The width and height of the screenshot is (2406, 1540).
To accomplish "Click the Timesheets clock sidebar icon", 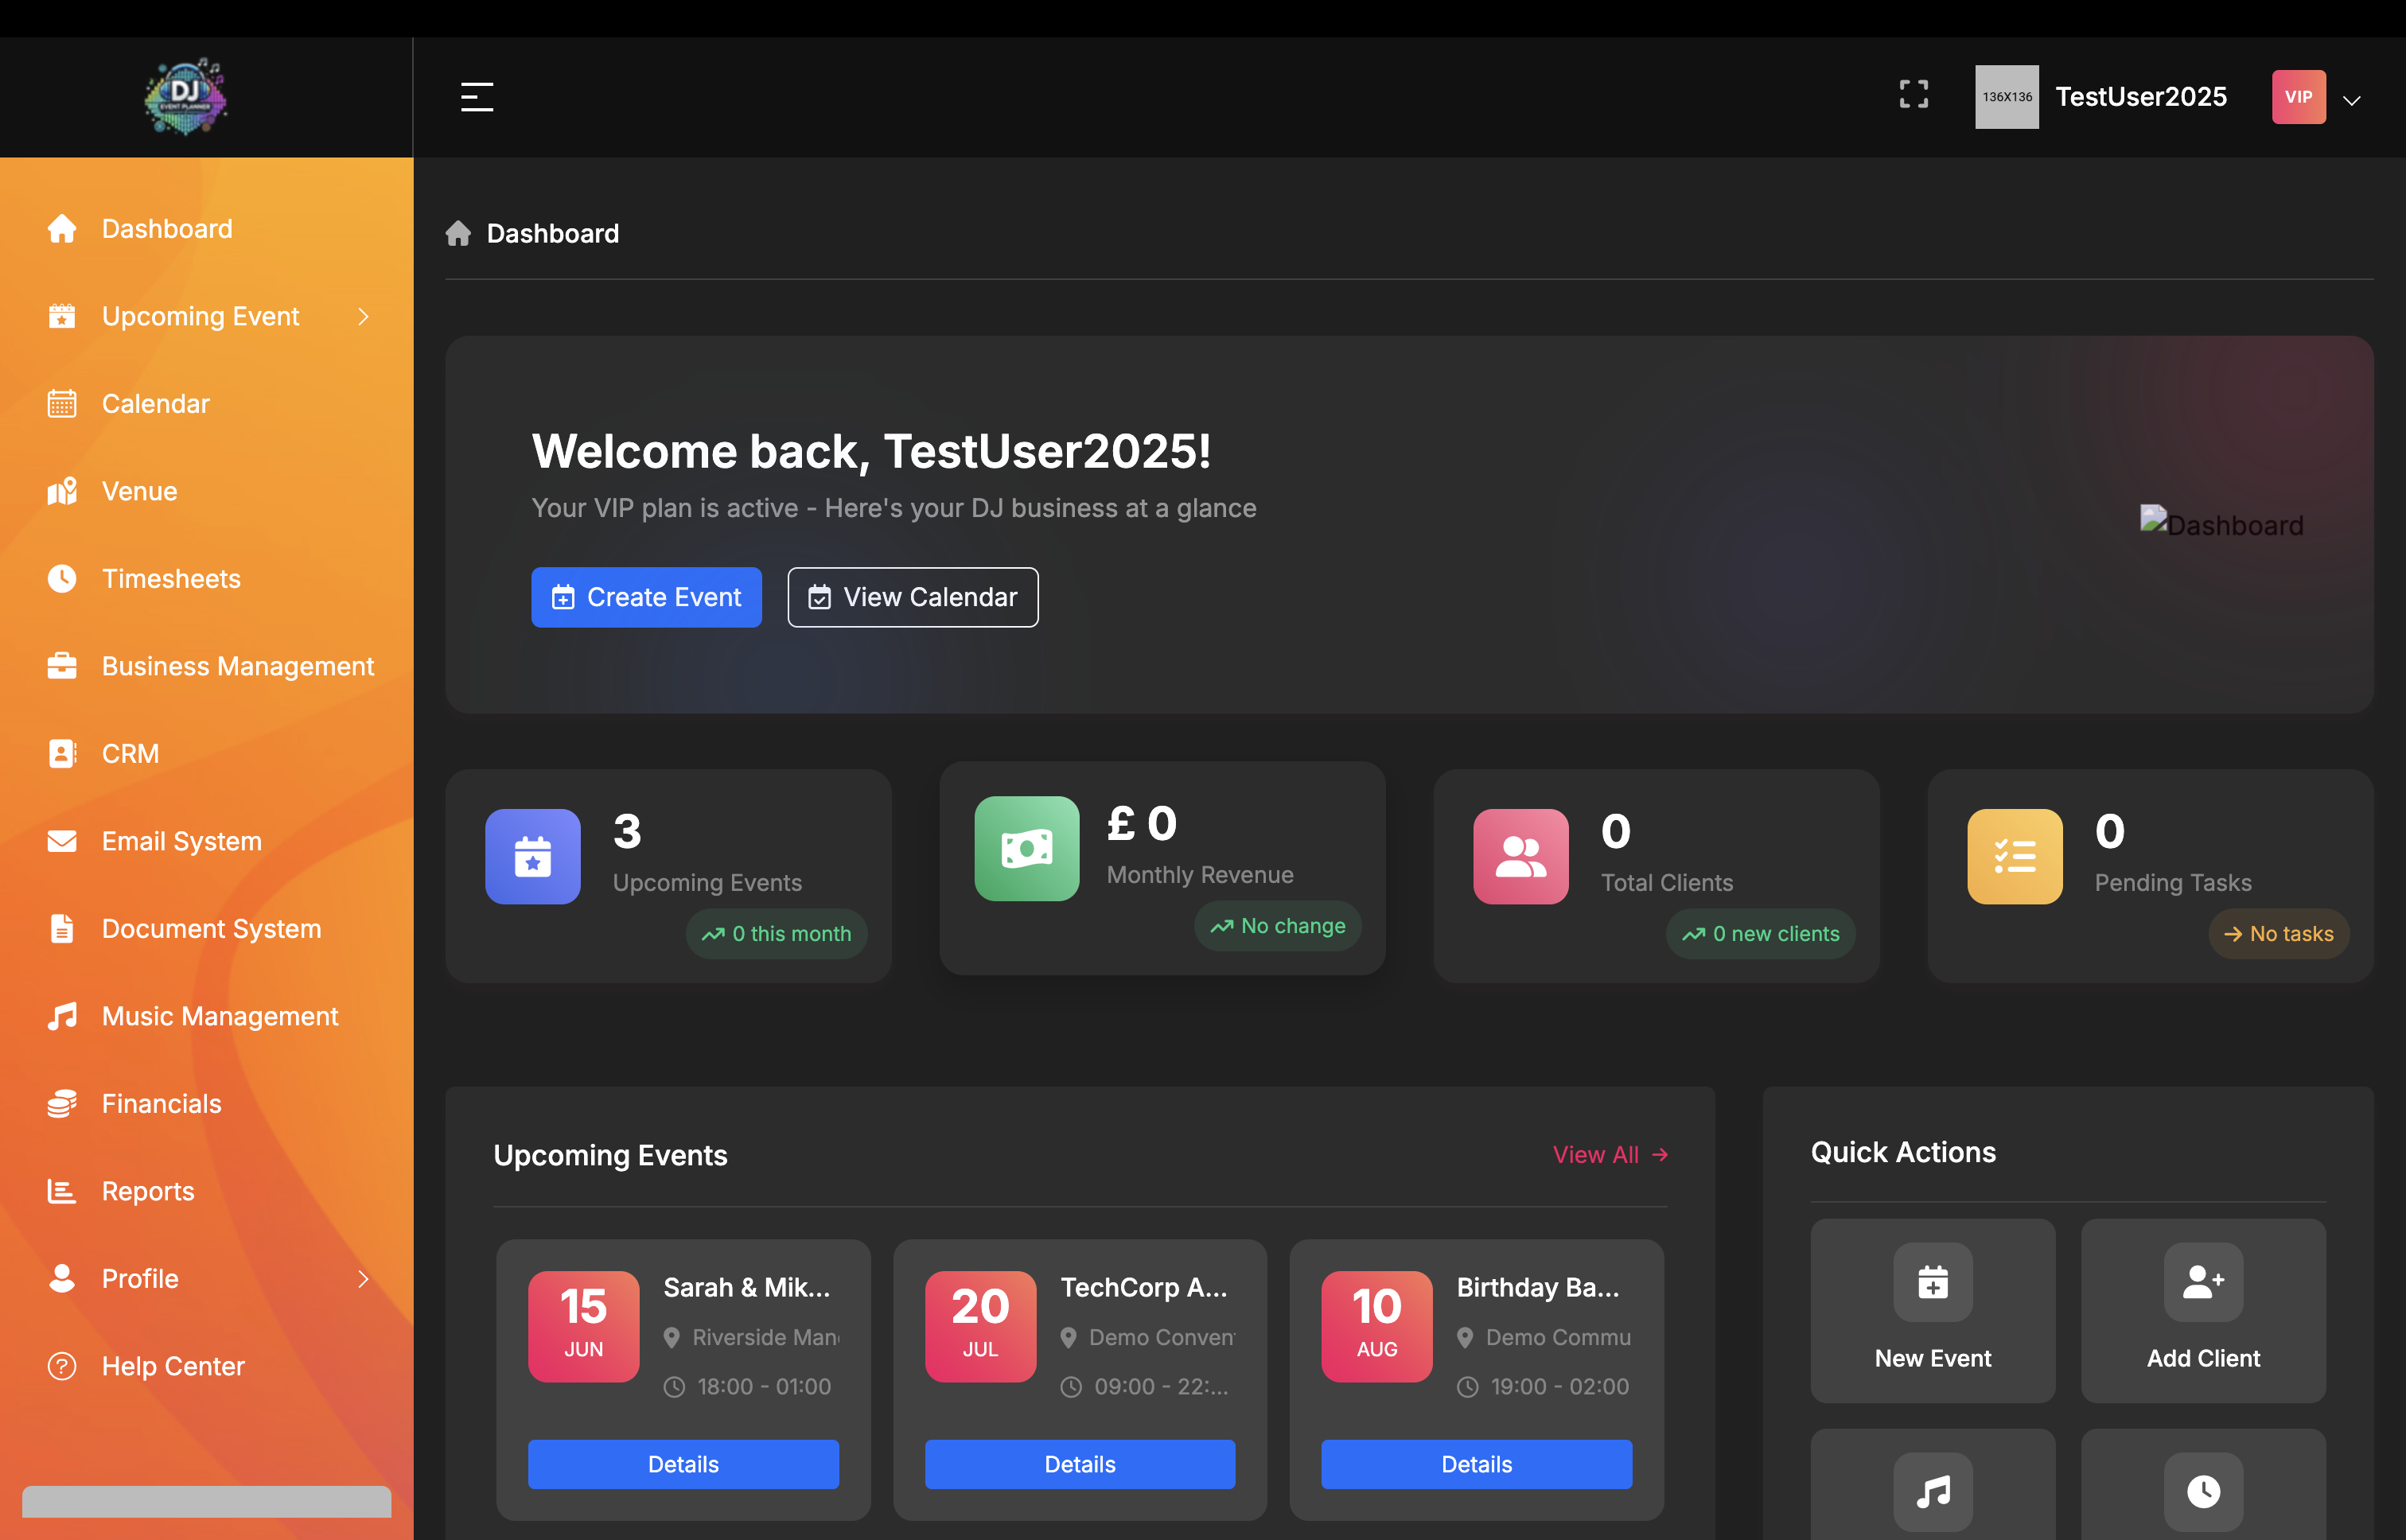I will [62, 579].
